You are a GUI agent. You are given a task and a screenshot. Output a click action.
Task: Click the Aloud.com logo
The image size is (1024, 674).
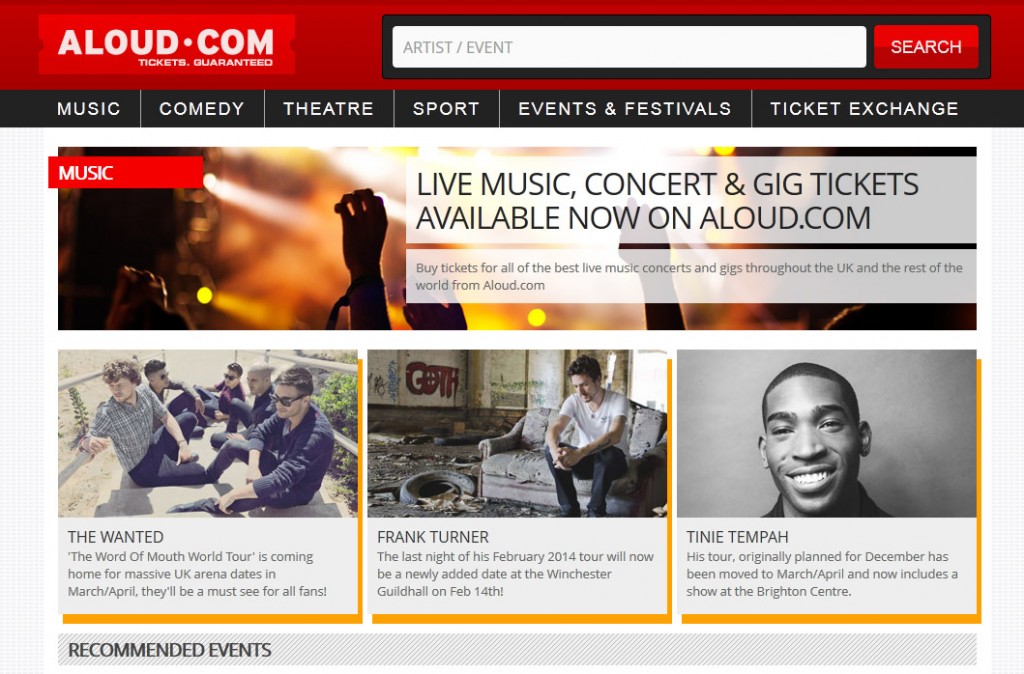click(x=167, y=44)
